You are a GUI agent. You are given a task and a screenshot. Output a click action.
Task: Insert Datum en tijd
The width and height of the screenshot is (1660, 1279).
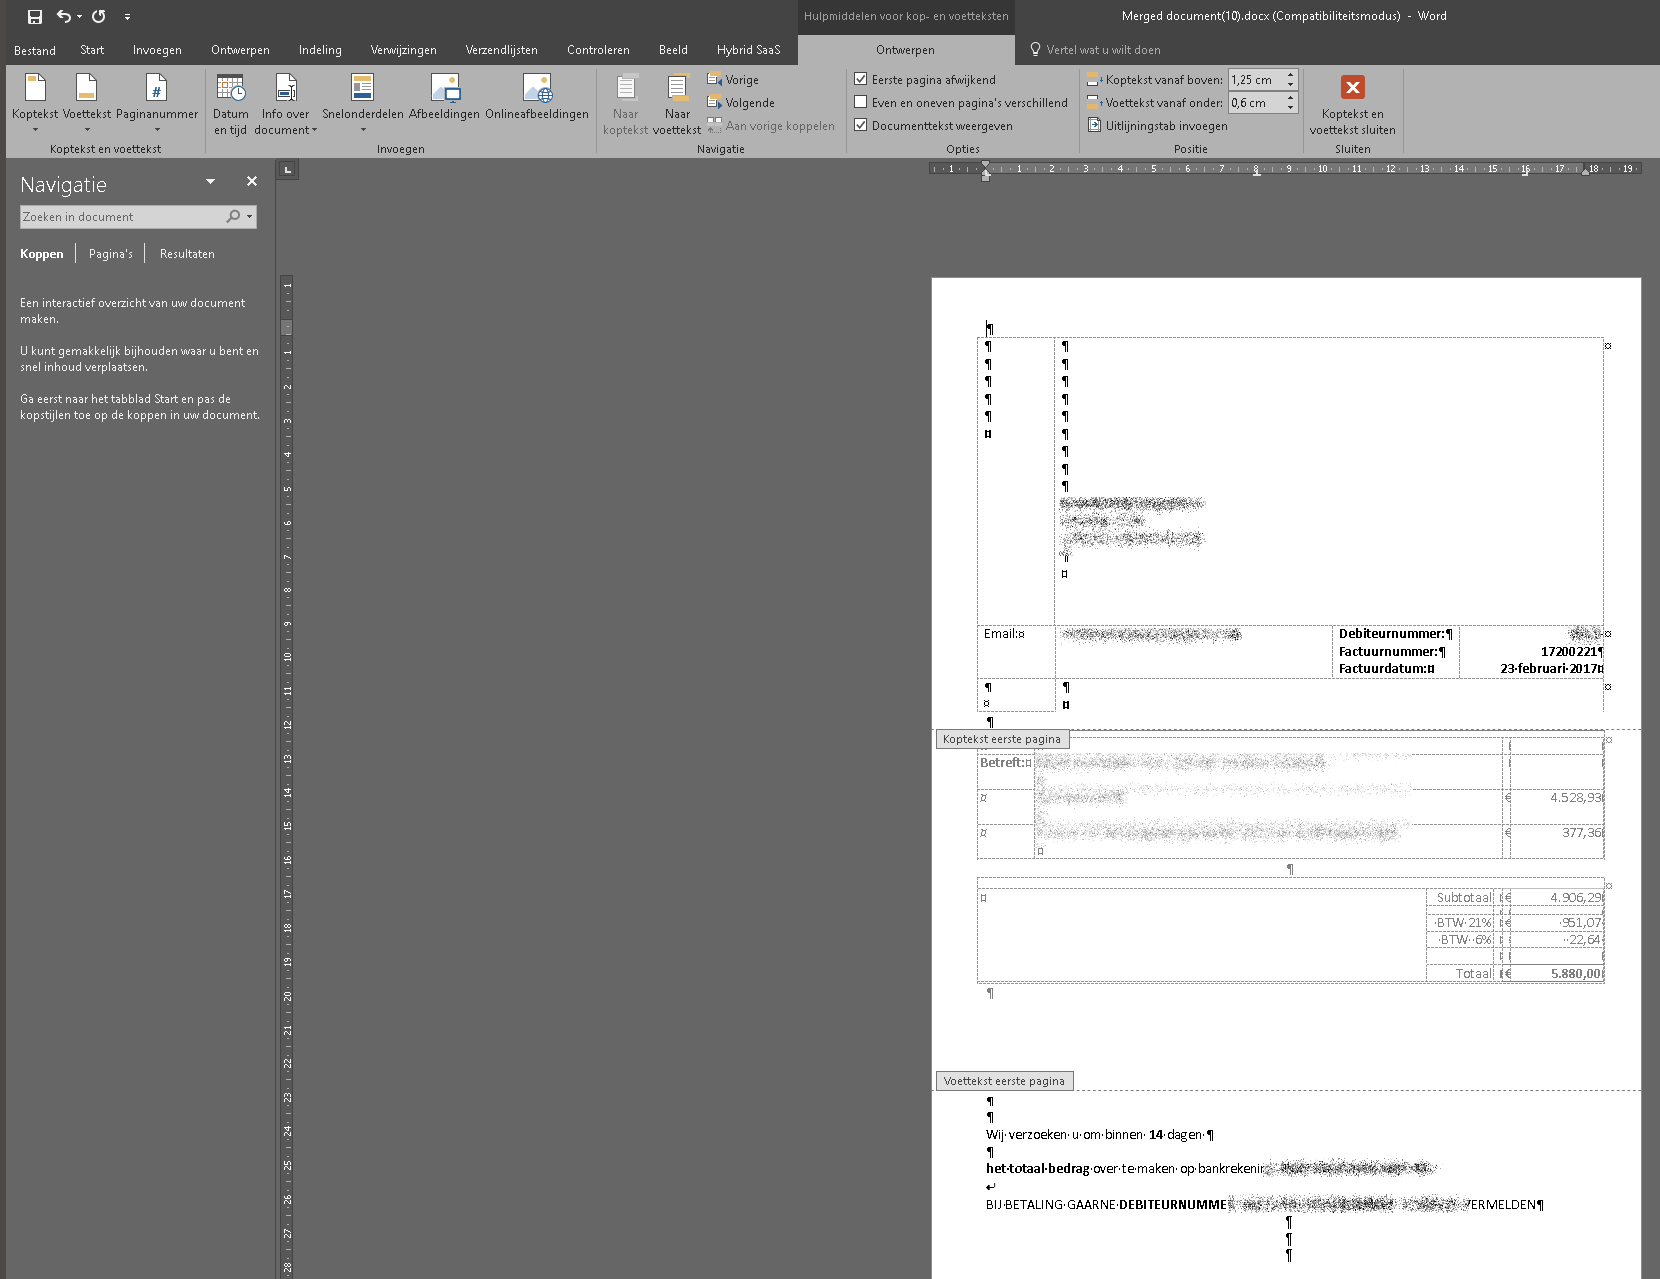230,90
